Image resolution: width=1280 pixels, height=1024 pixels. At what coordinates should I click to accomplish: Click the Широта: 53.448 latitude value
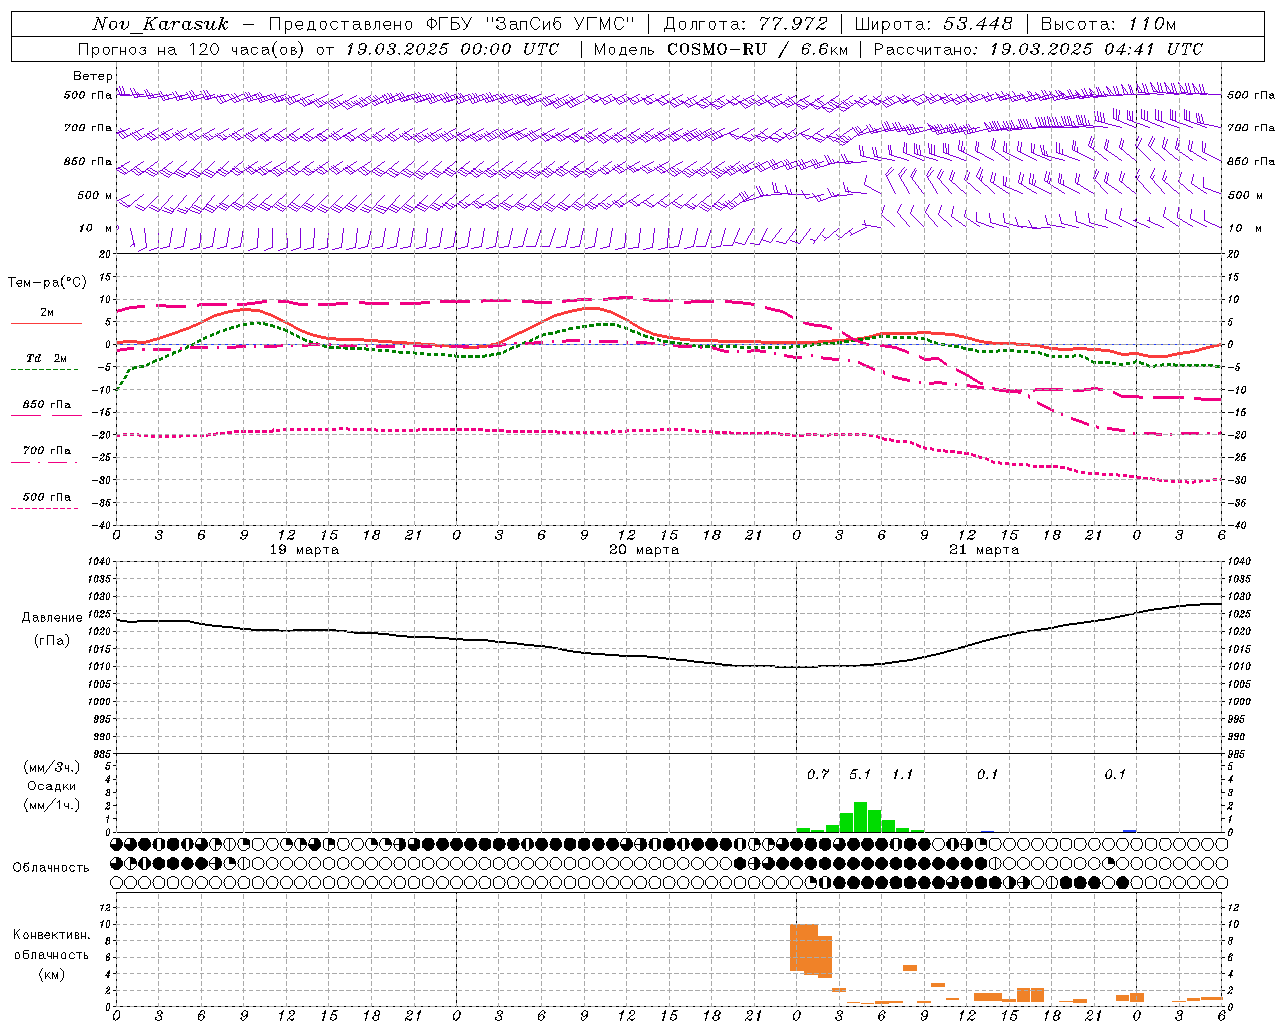(934, 24)
